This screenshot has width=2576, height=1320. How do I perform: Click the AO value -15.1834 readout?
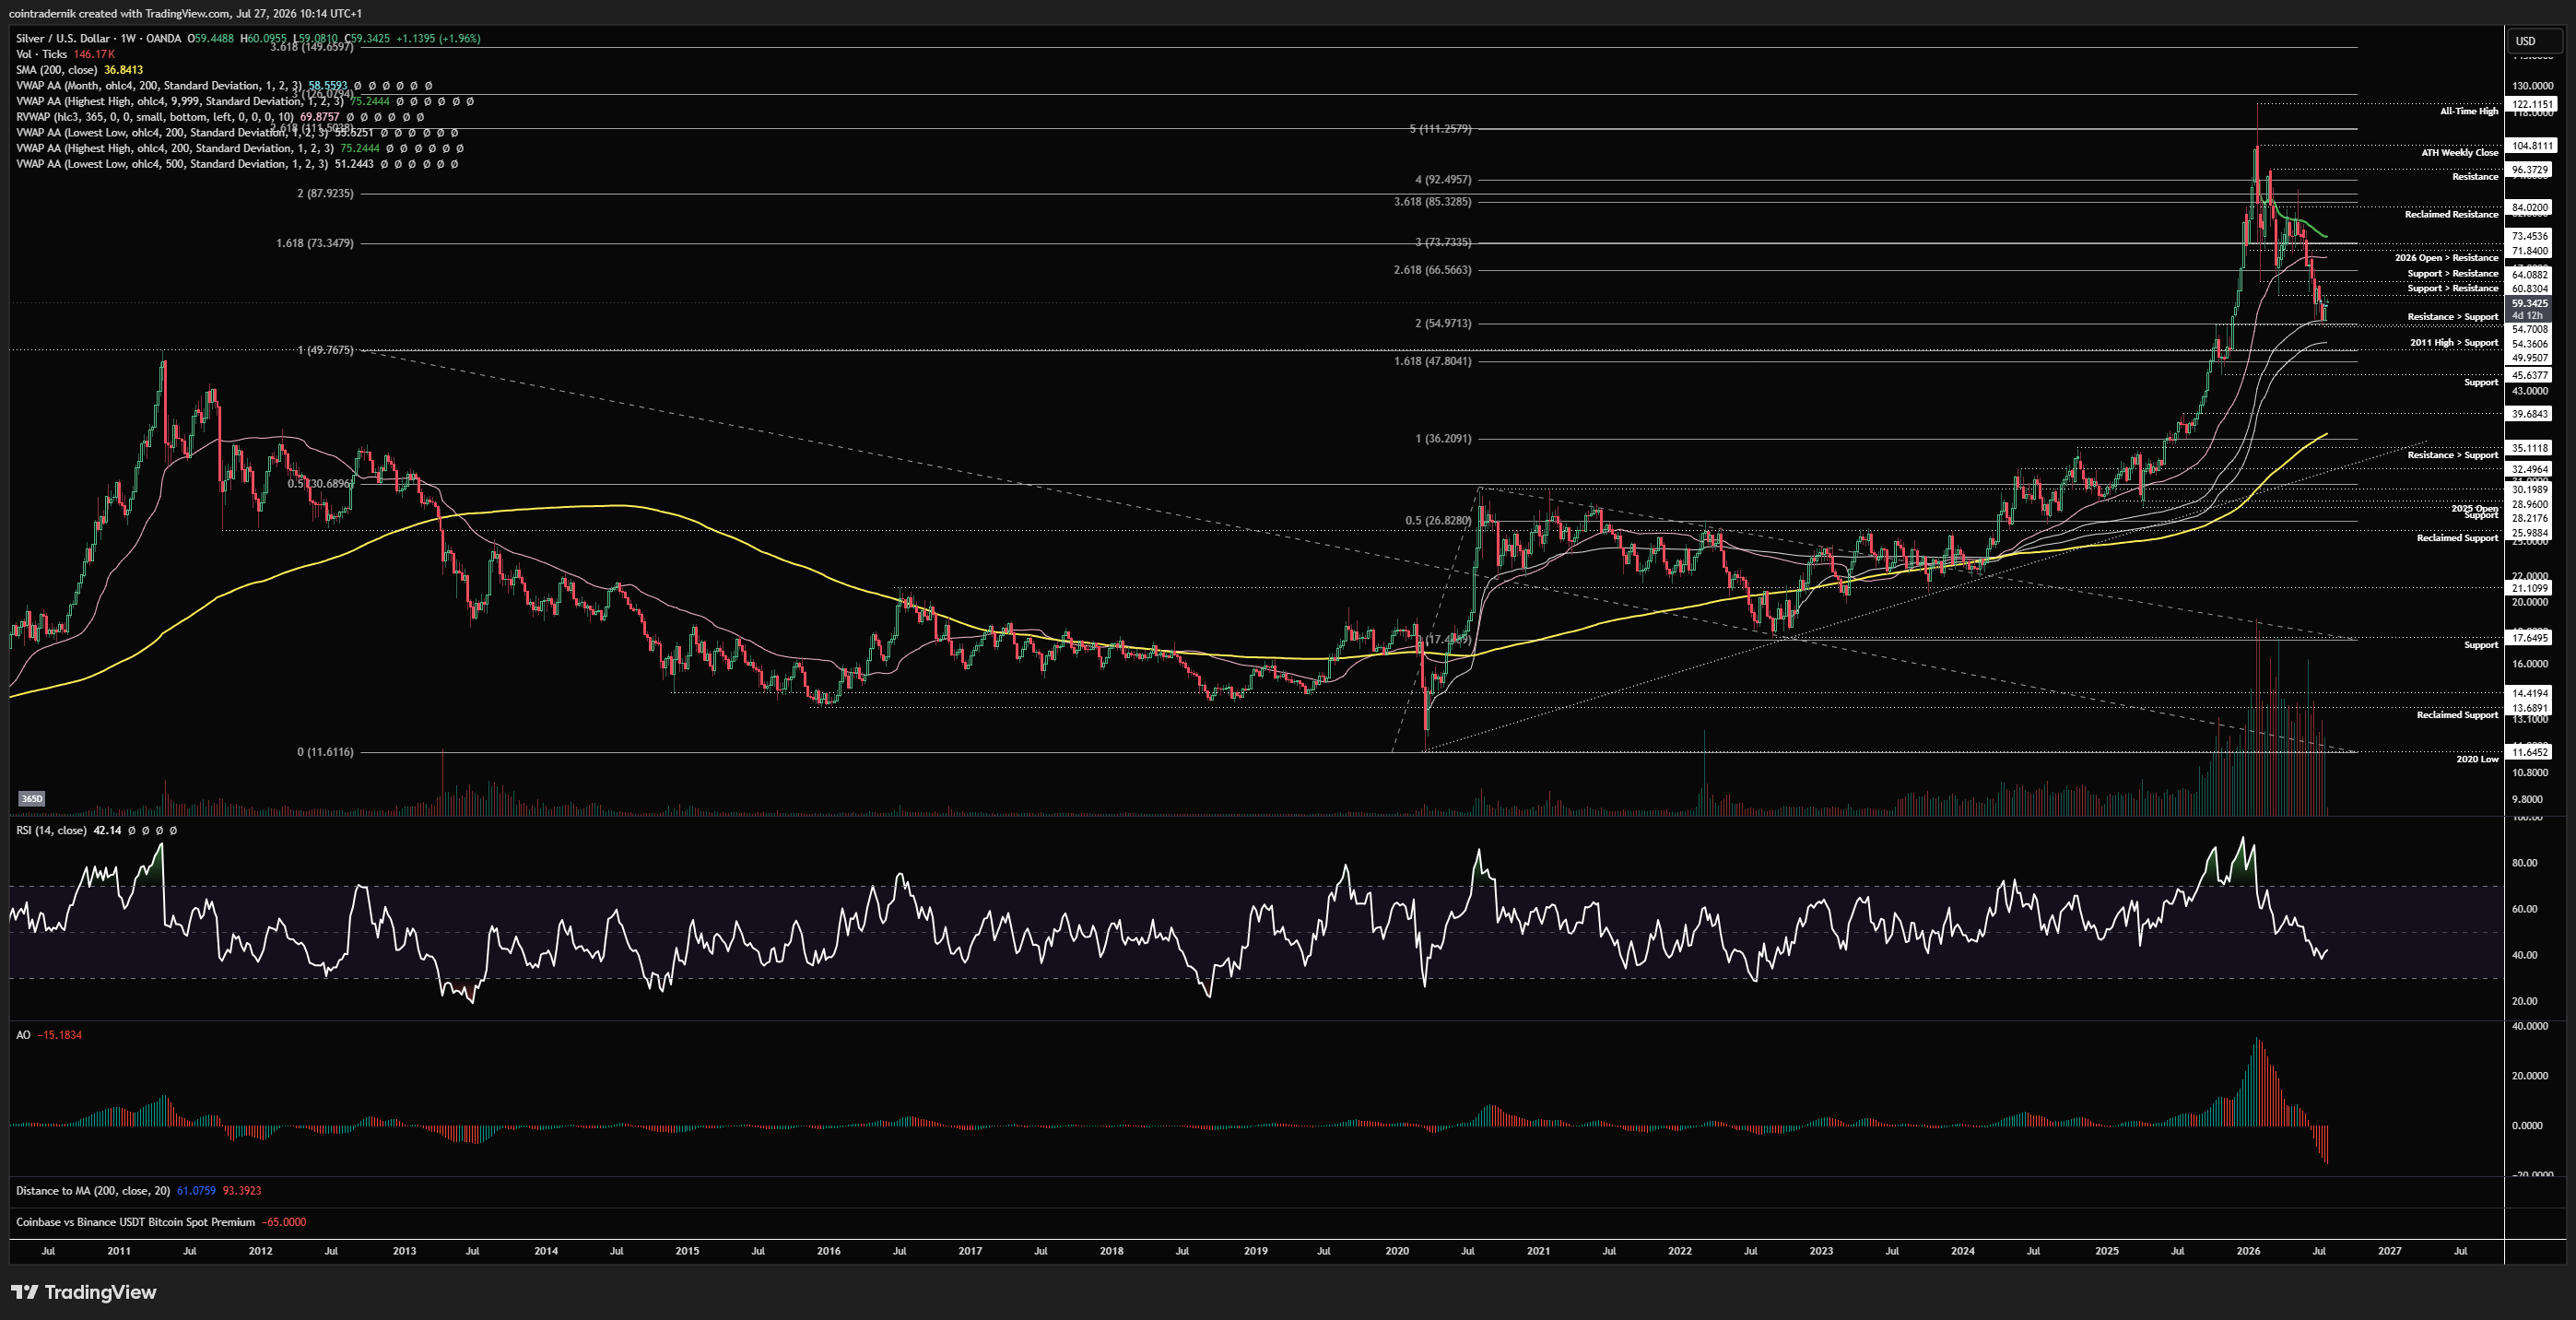pos(60,1035)
